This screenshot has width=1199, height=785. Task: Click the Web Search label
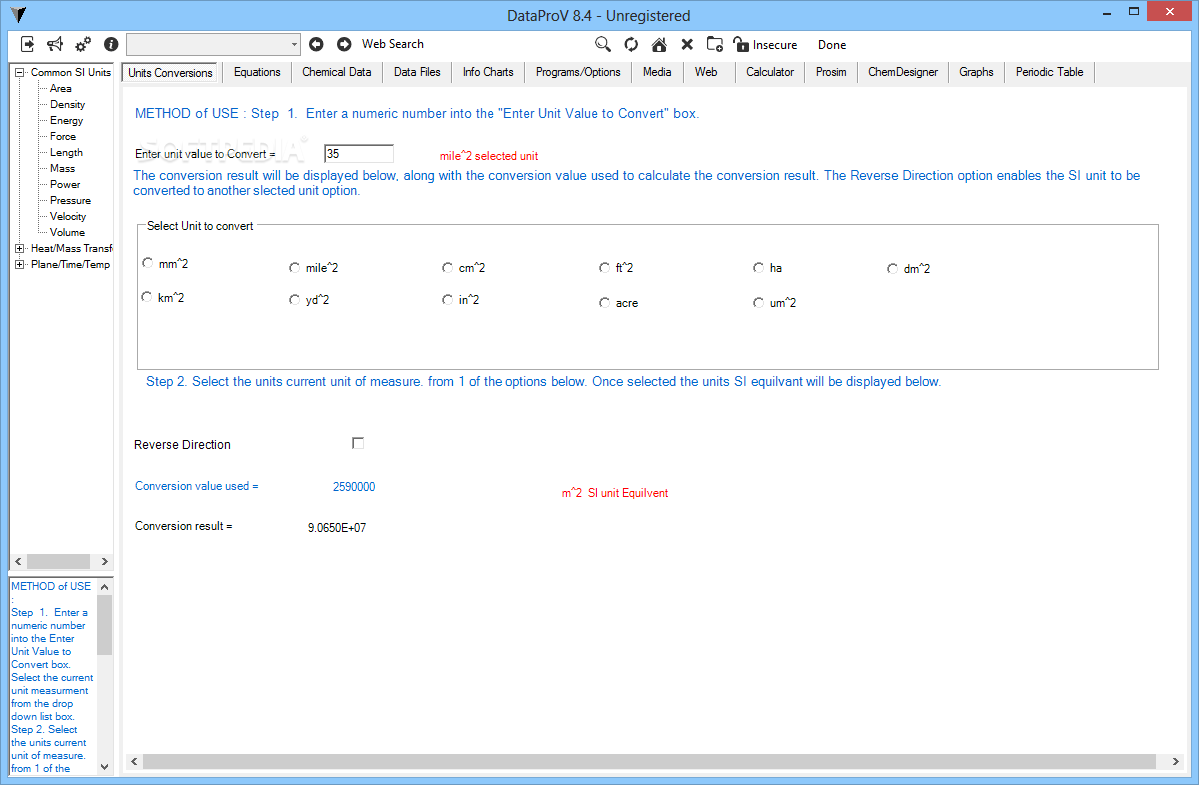[x=392, y=44]
